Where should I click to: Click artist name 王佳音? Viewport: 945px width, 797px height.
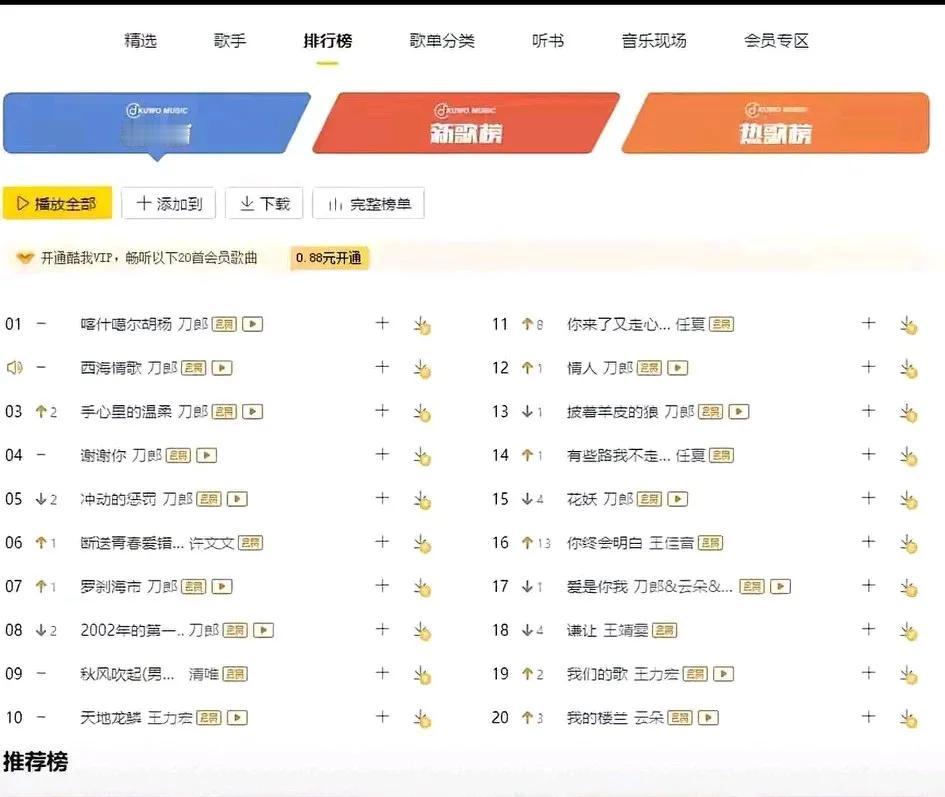coord(671,543)
